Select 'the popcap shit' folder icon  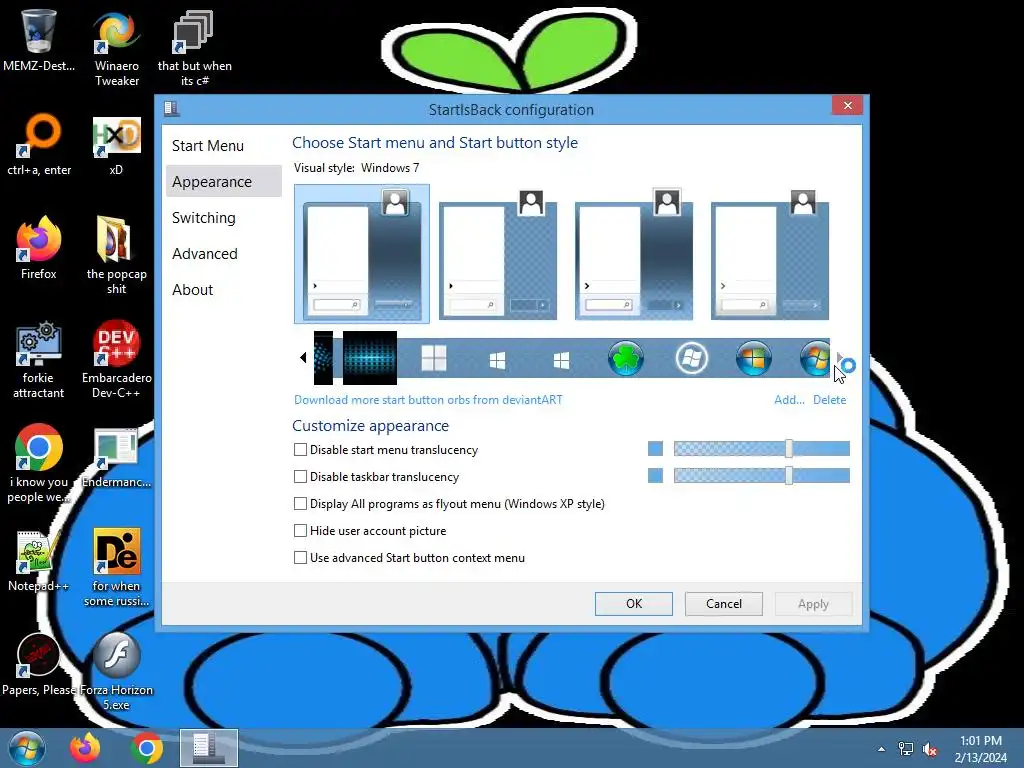click(116, 256)
